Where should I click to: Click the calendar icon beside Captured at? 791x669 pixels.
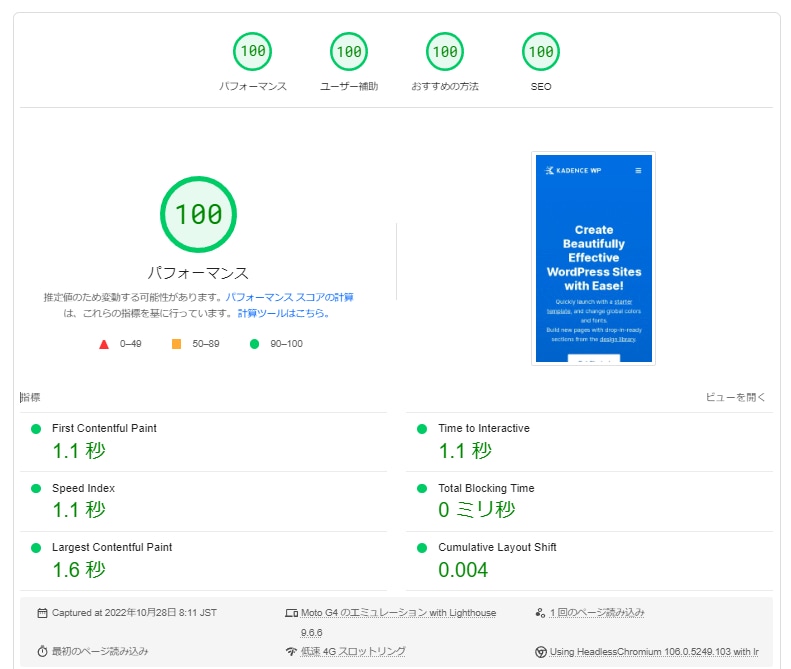tap(42, 613)
